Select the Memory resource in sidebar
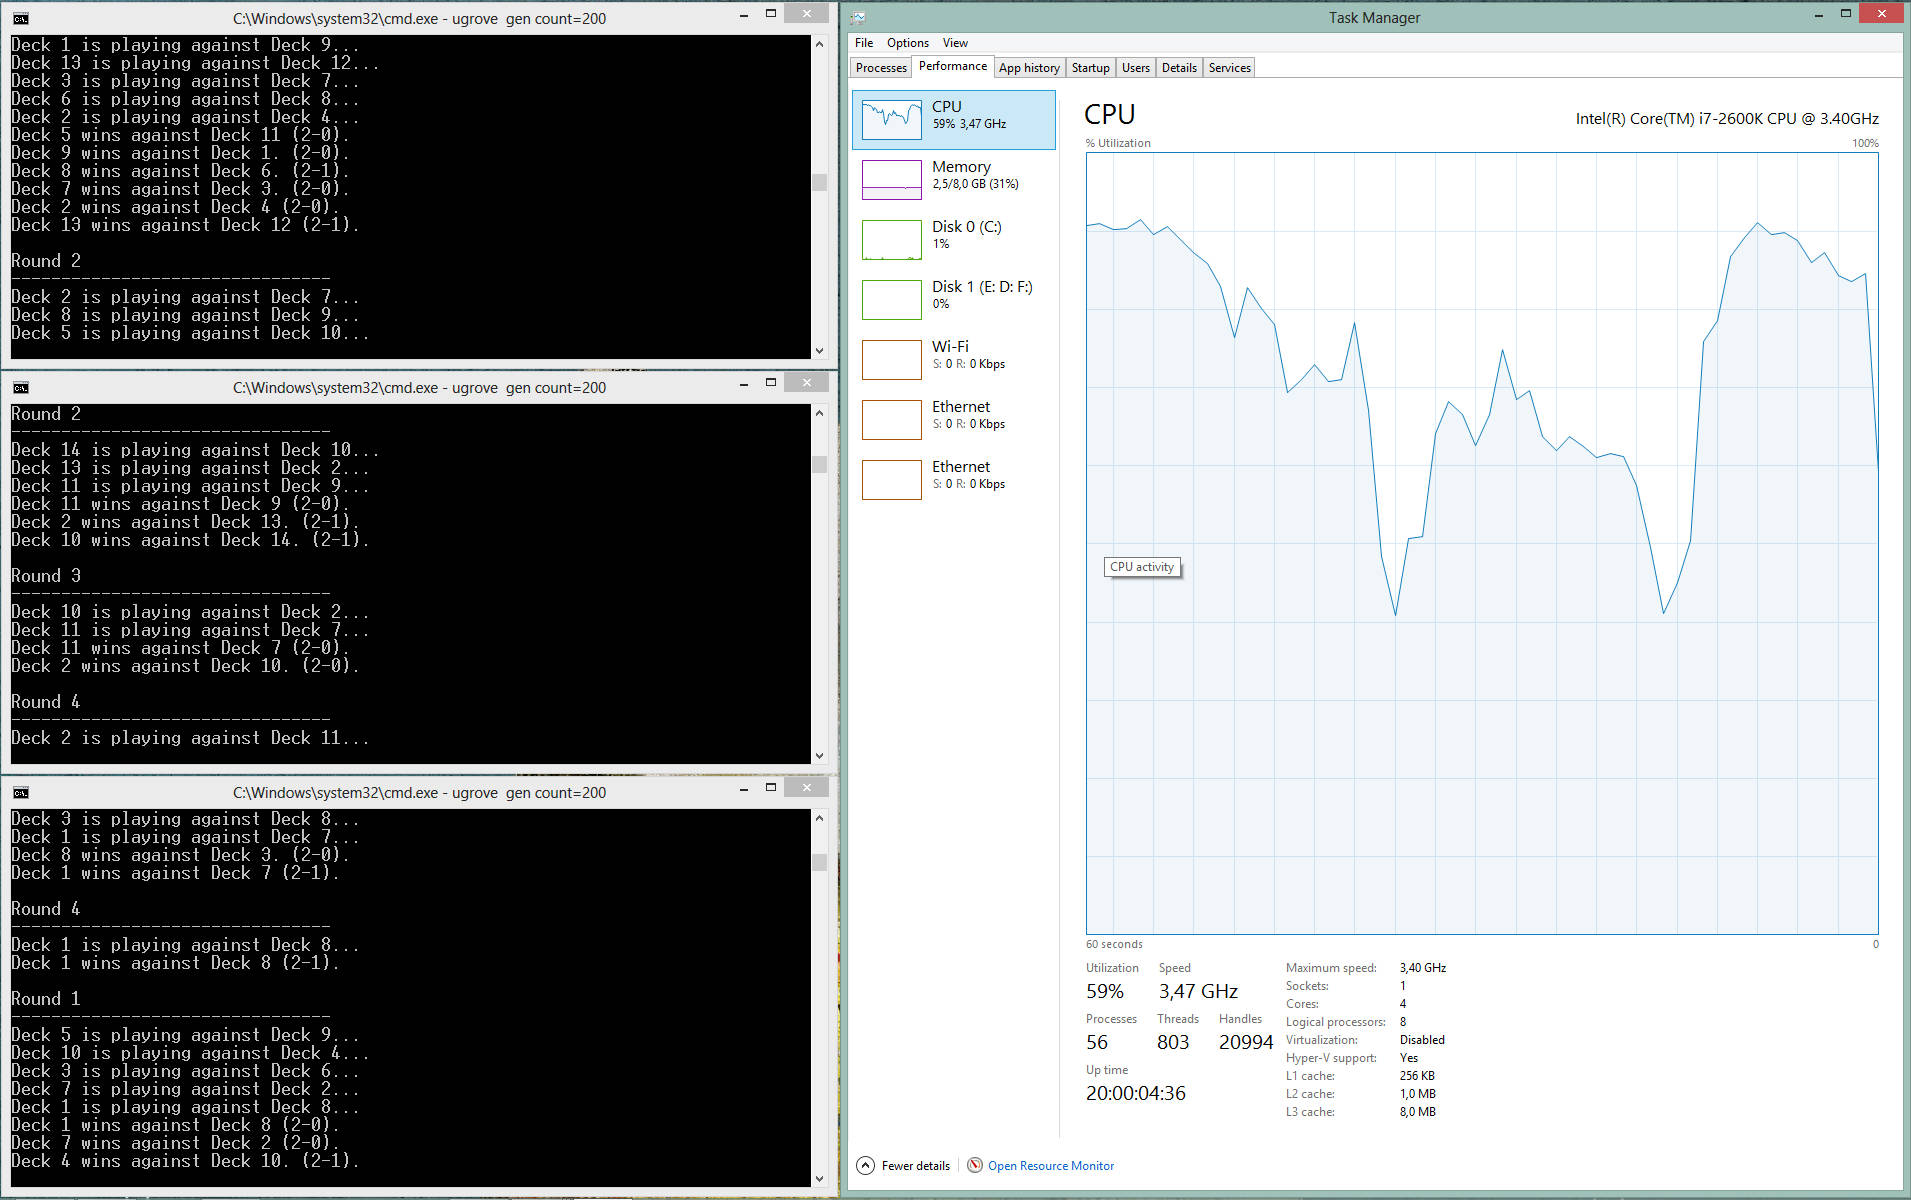The image size is (1911, 1200). coord(954,179)
